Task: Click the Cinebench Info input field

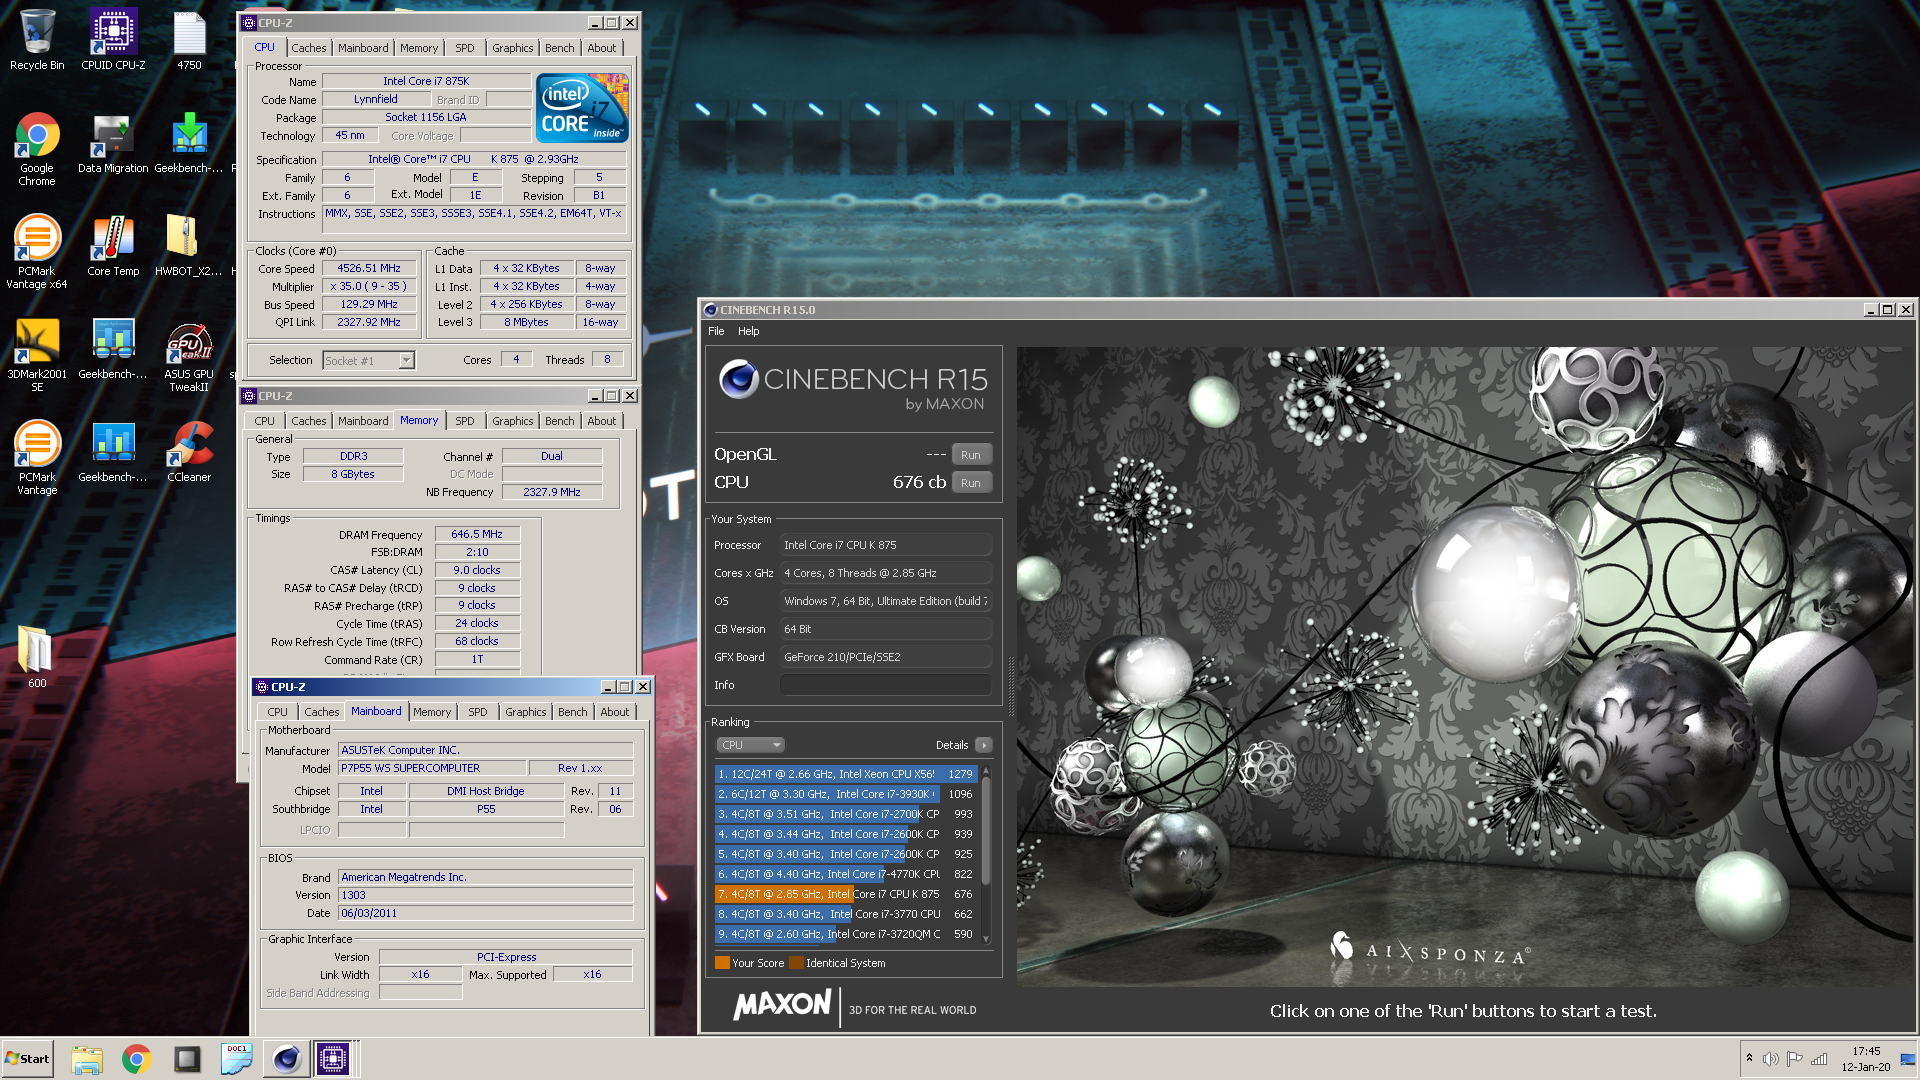Action: click(x=886, y=685)
